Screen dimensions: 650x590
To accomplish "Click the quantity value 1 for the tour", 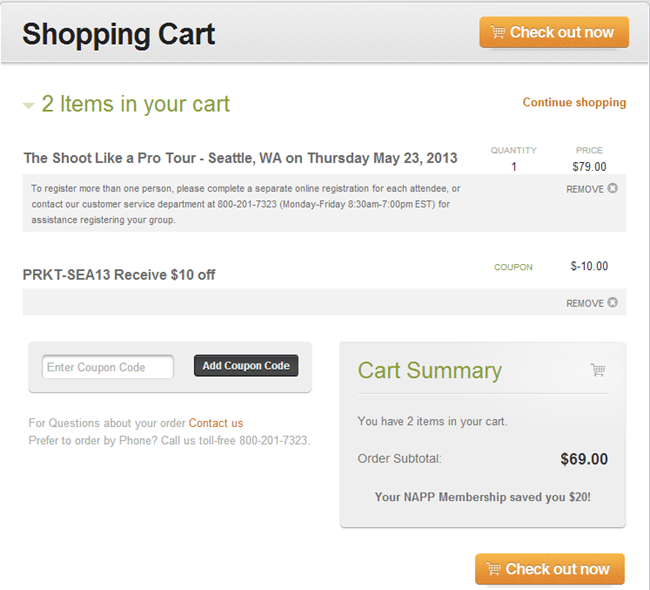I will click(x=514, y=167).
